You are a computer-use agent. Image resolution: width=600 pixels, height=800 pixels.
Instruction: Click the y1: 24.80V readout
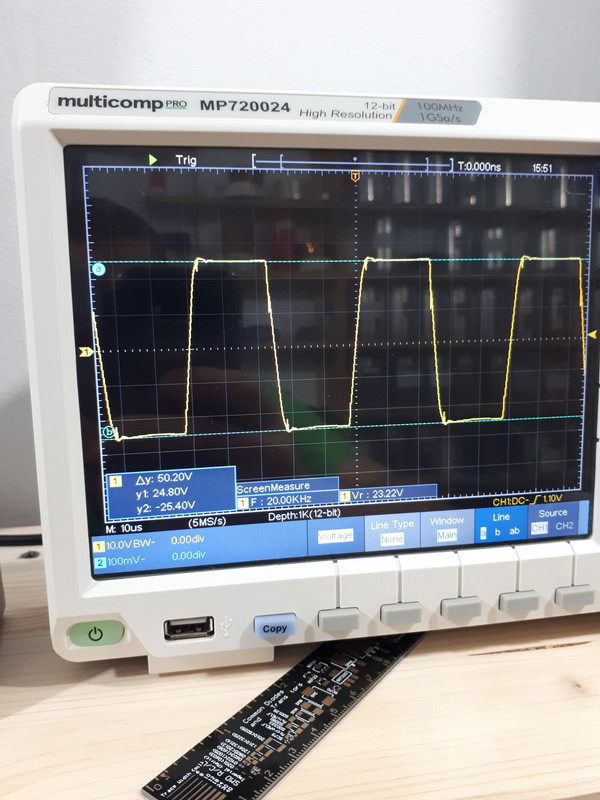[x=162, y=492]
